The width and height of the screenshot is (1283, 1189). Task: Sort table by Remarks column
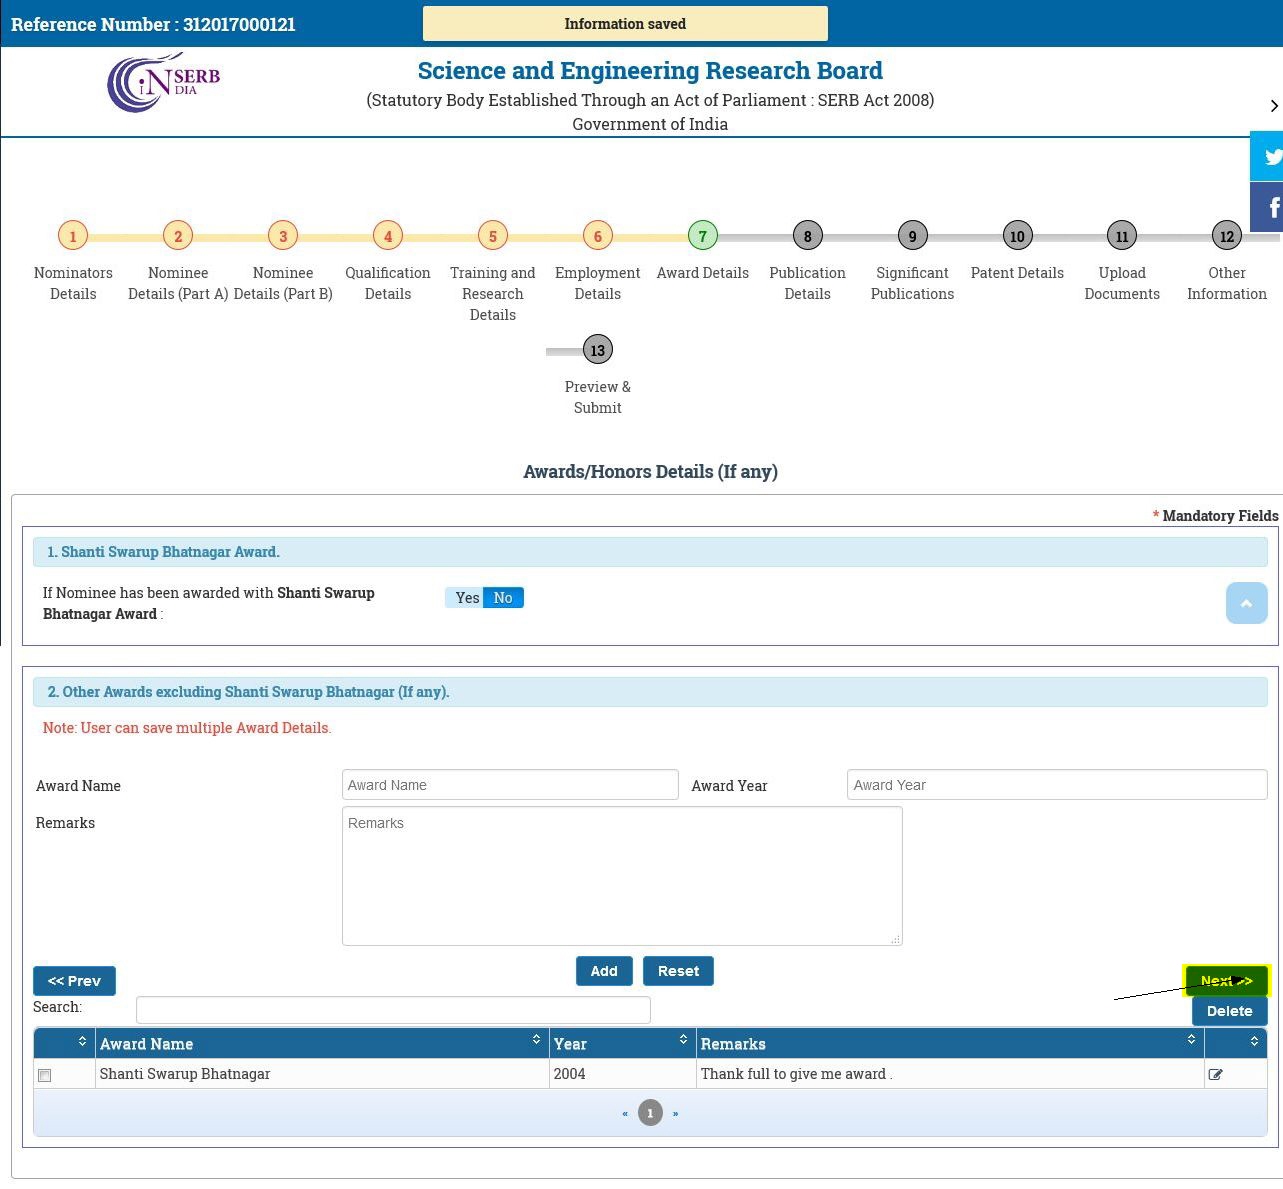tap(950, 1043)
